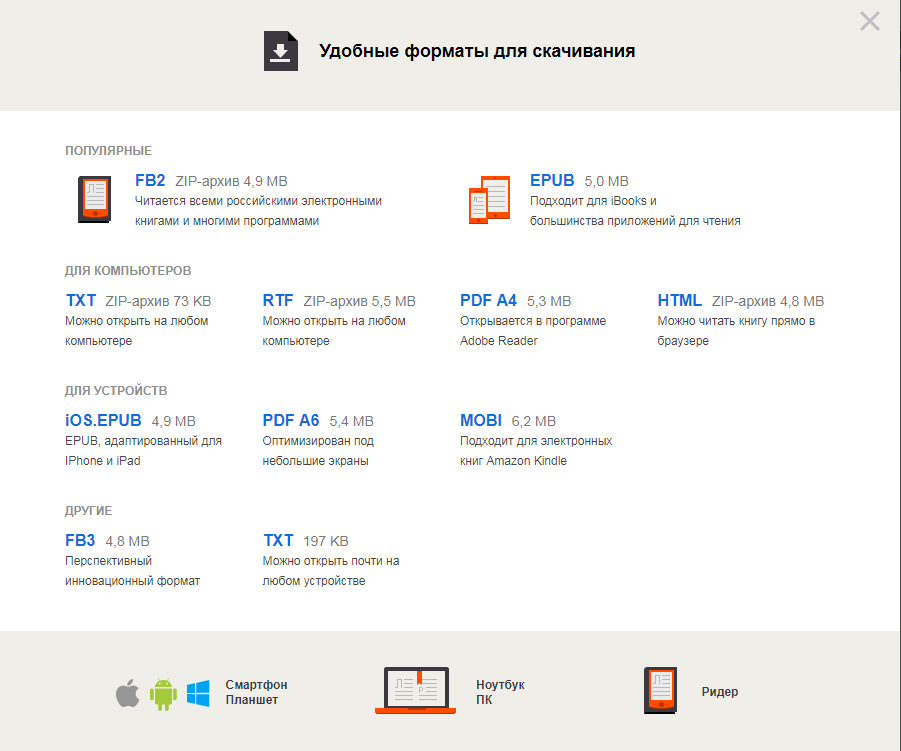This screenshot has height=751, width=901.
Task: Click the Windows logo icon
Action: click(198, 693)
